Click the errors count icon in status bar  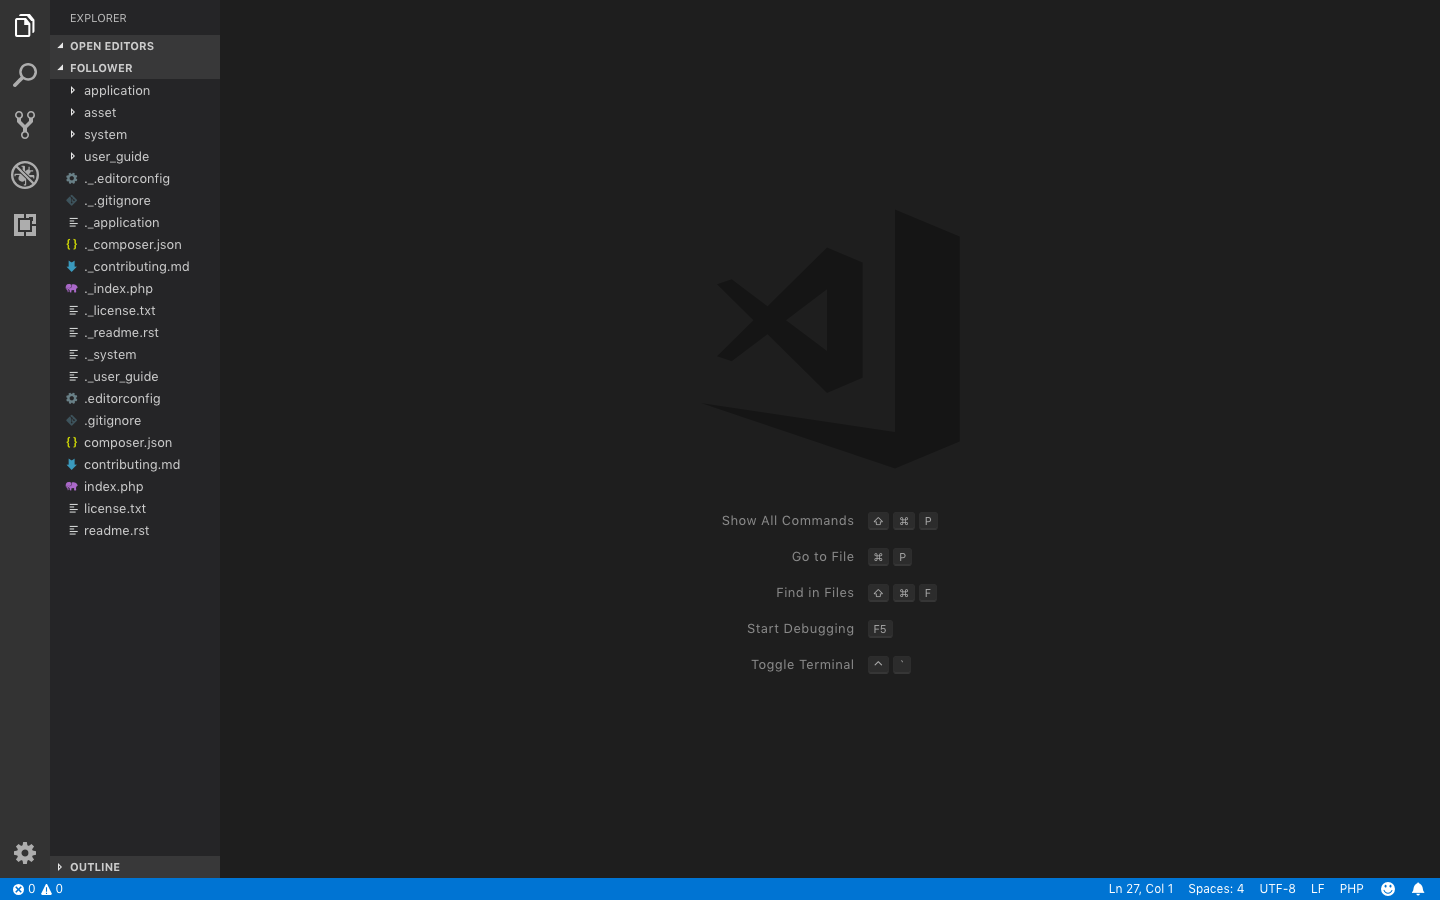(18, 889)
